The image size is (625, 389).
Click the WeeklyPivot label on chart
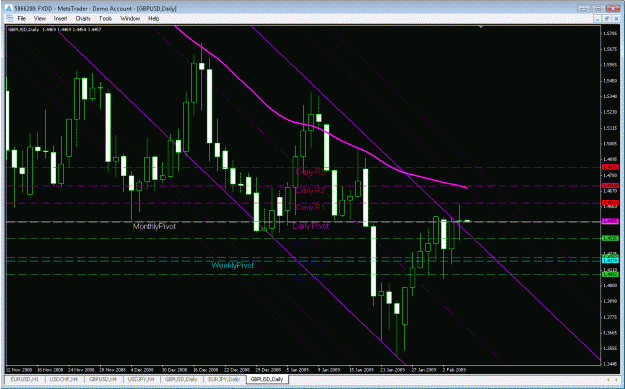pyautogui.click(x=232, y=265)
